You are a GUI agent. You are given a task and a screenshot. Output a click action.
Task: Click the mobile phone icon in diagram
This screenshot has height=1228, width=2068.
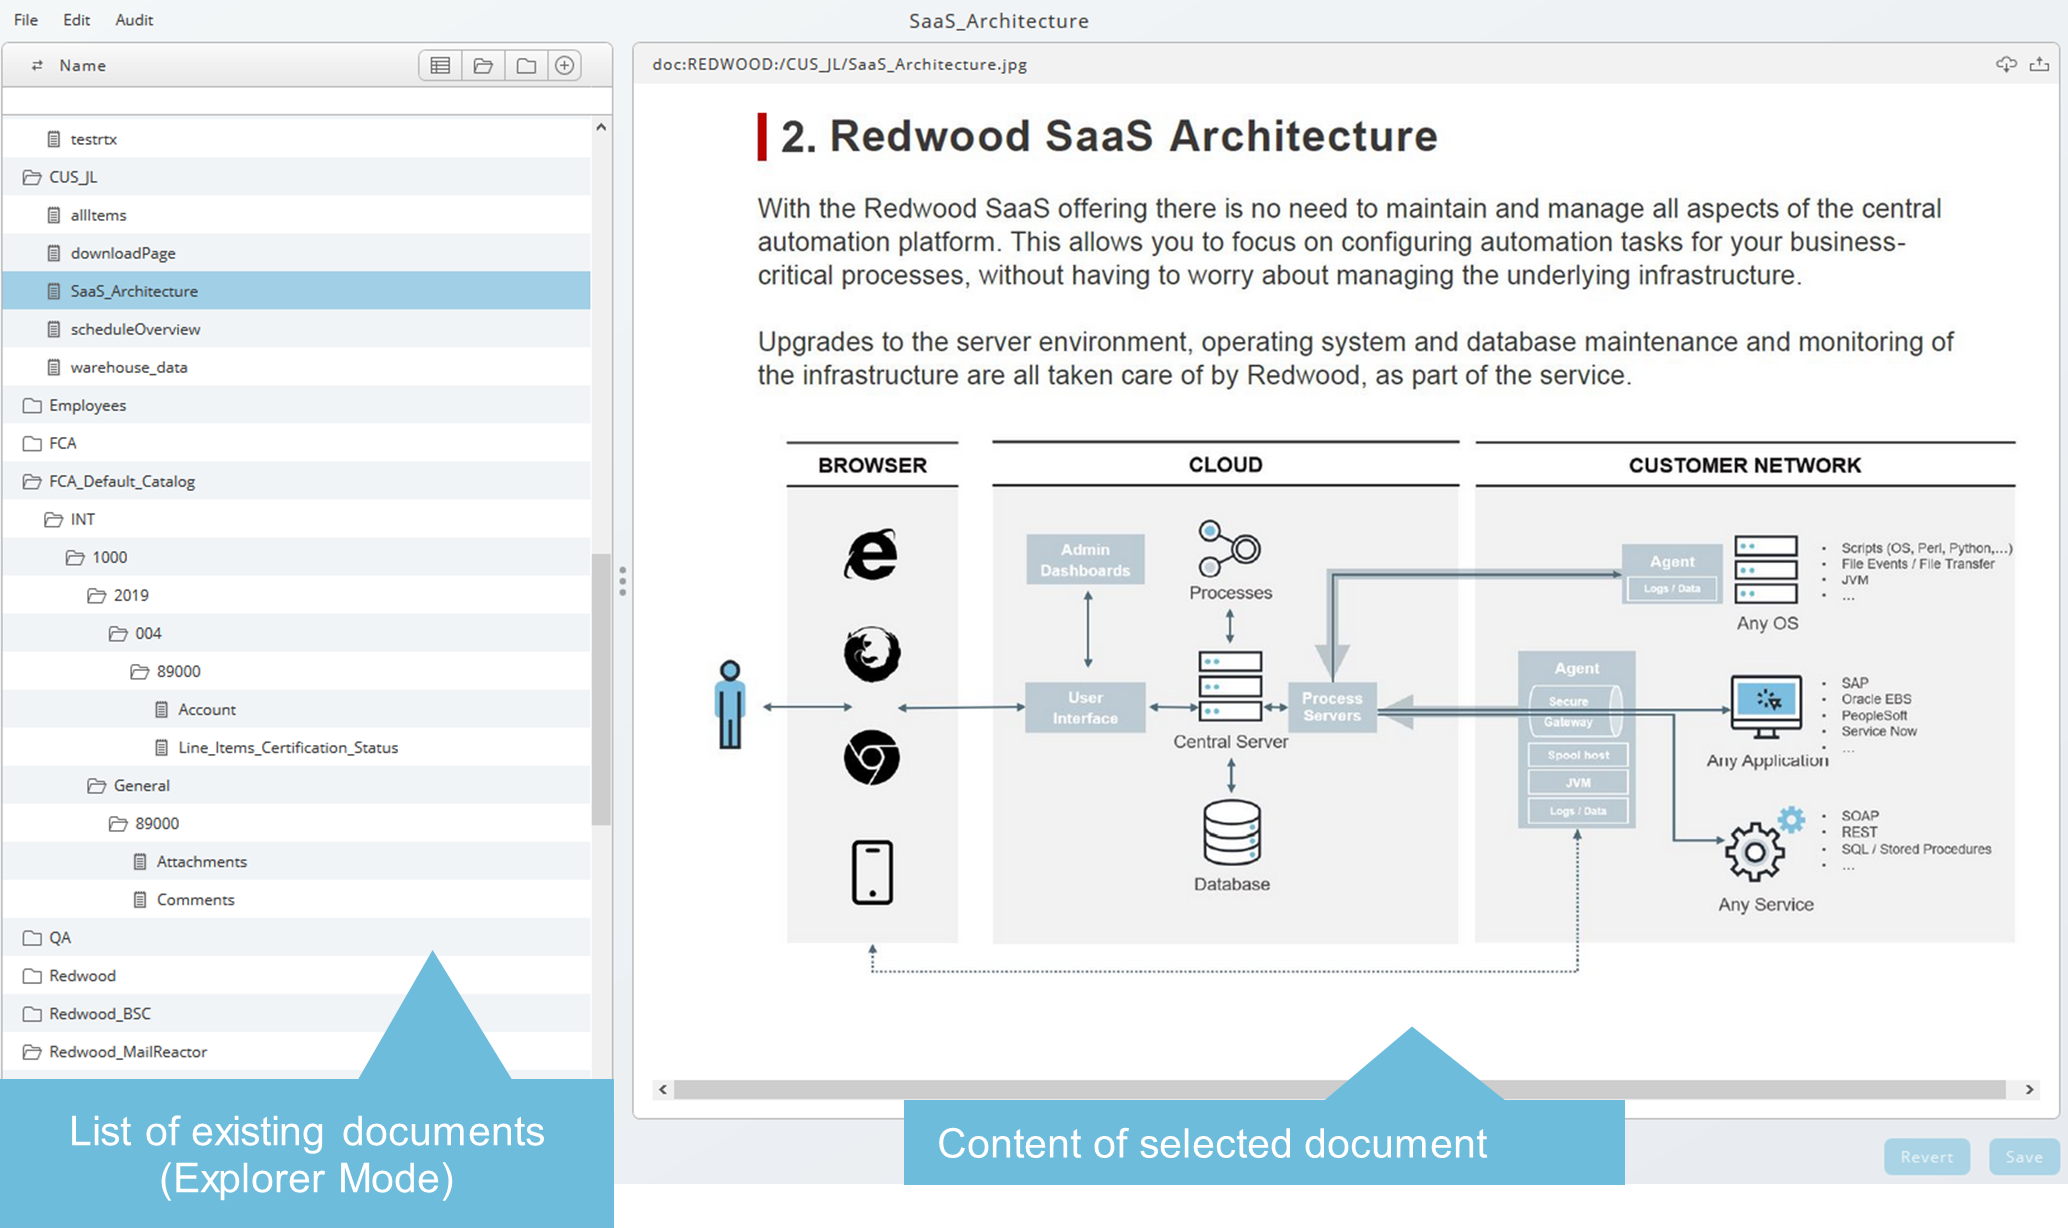(x=872, y=873)
